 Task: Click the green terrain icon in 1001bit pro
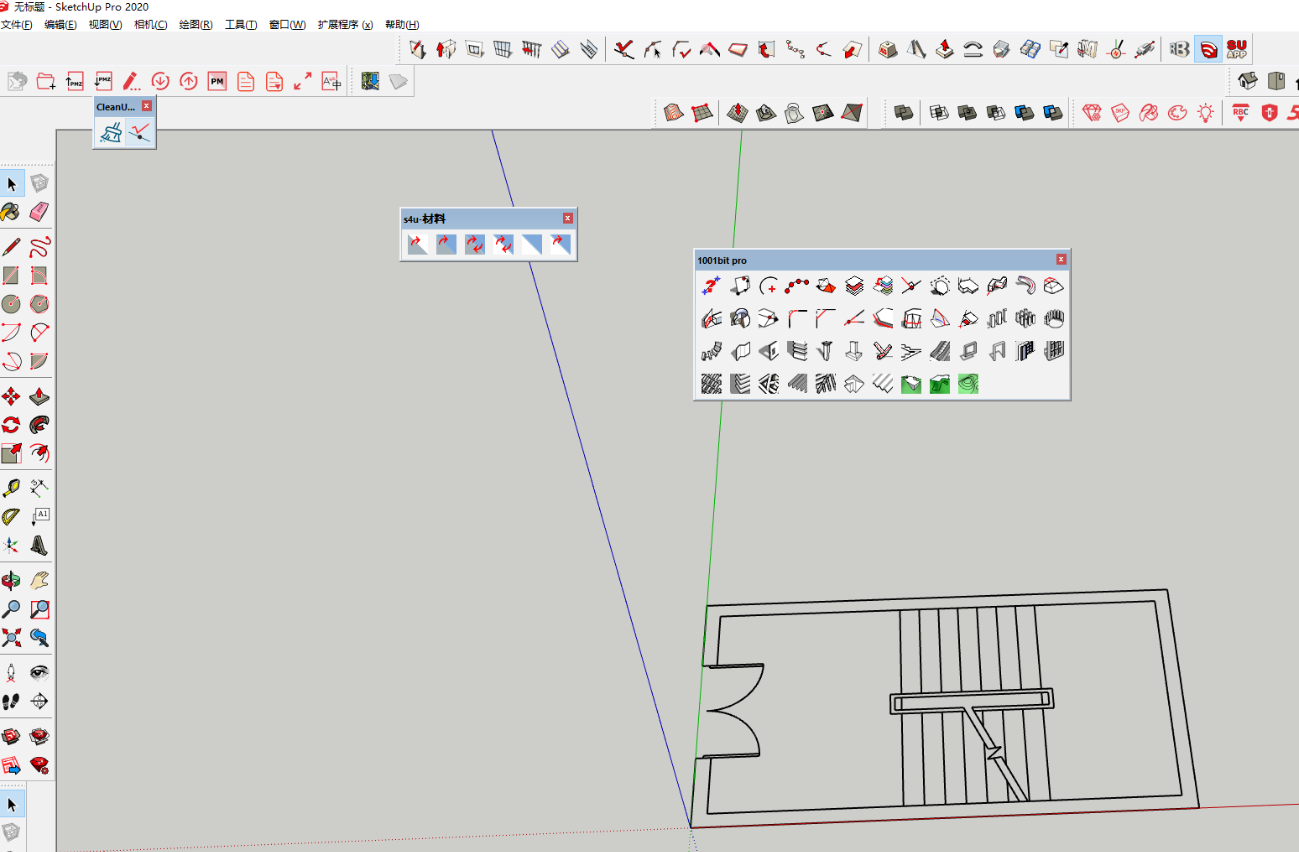pyautogui.click(x=910, y=383)
